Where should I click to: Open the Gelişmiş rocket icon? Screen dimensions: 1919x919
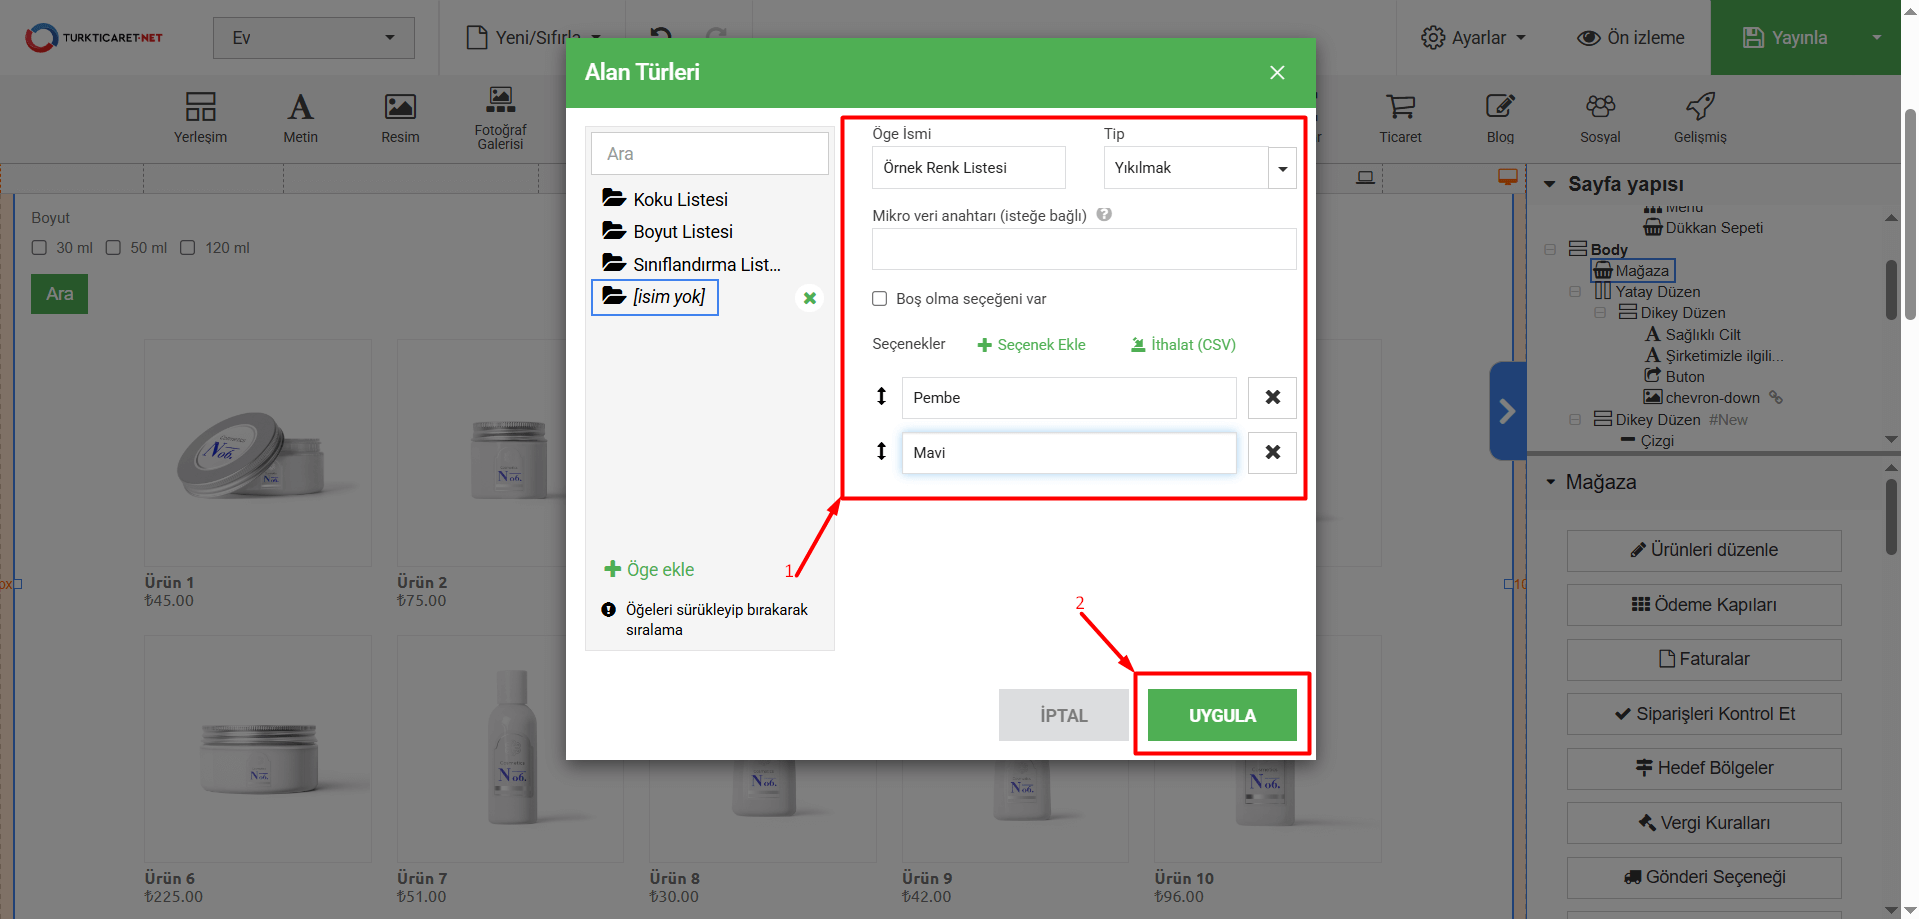[1700, 107]
